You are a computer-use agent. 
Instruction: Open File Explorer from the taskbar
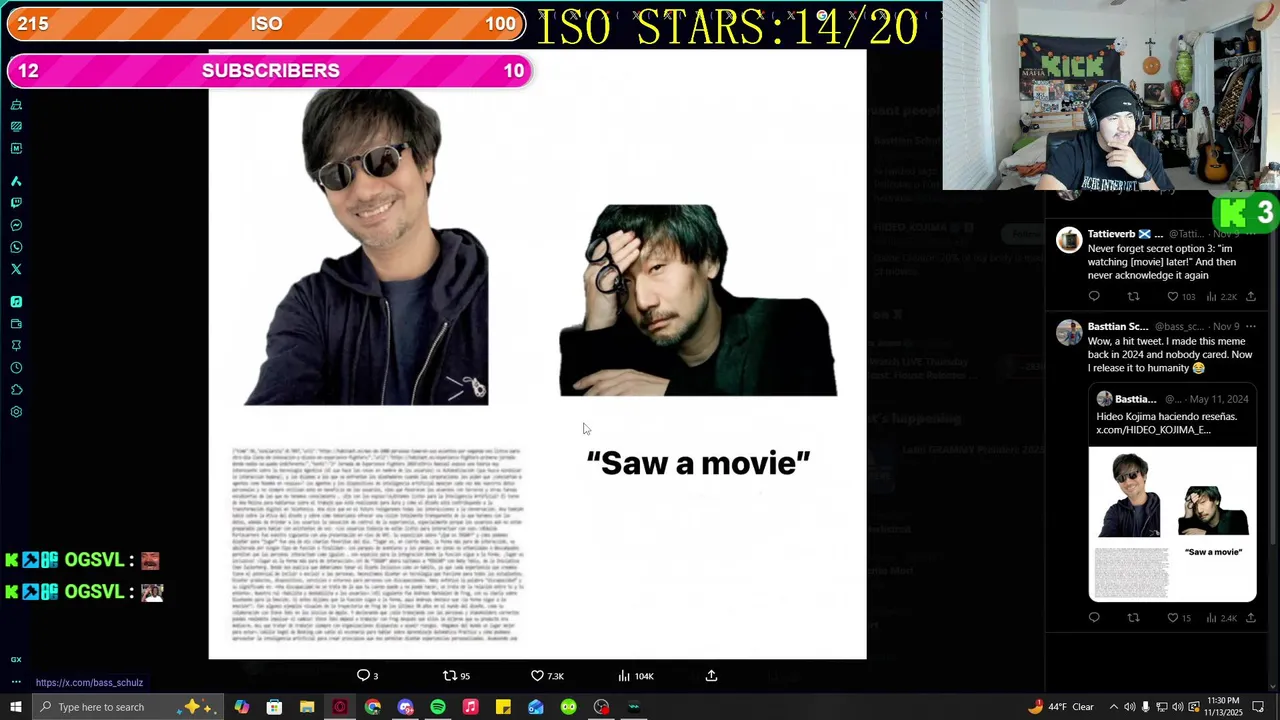tap(307, 707)
